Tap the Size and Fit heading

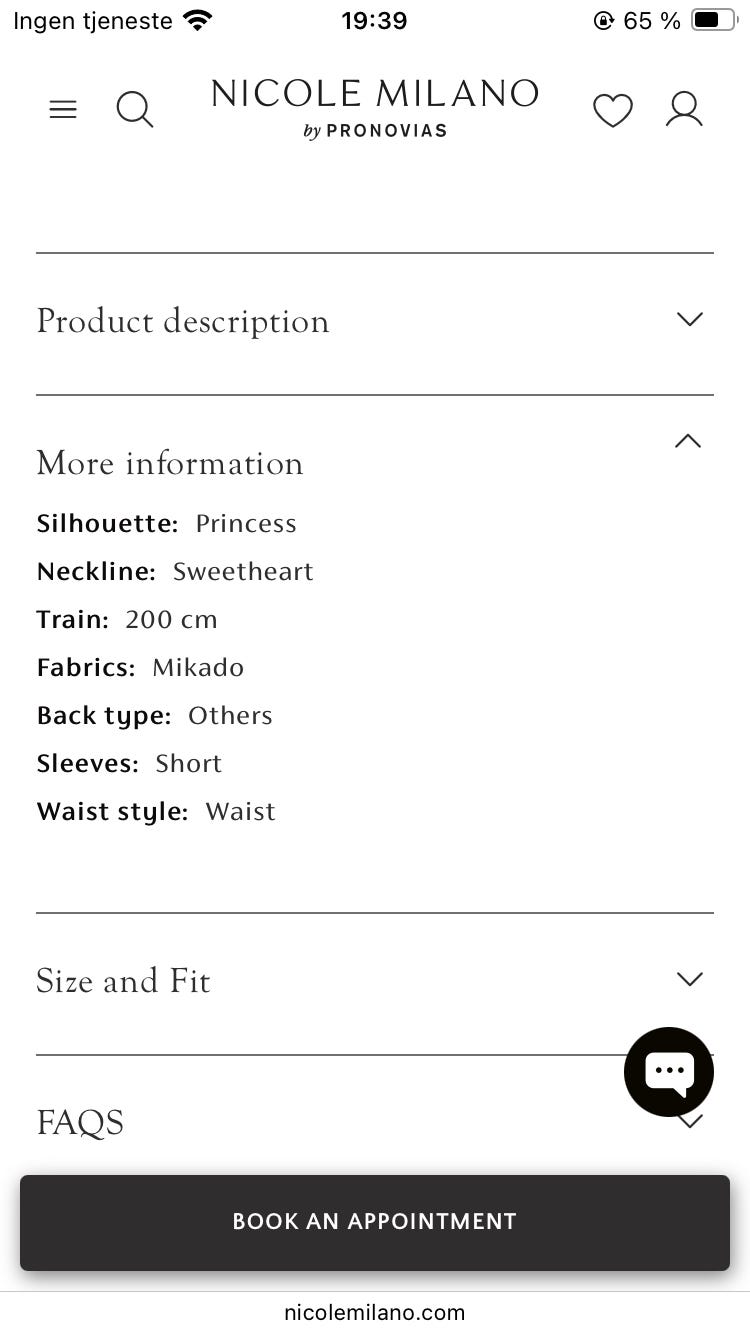pyautogui.click(x=124, y=981)
